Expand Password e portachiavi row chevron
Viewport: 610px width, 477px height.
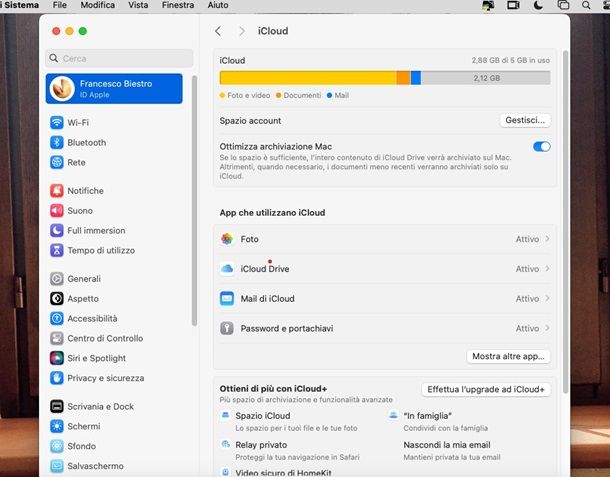[547, 328]
